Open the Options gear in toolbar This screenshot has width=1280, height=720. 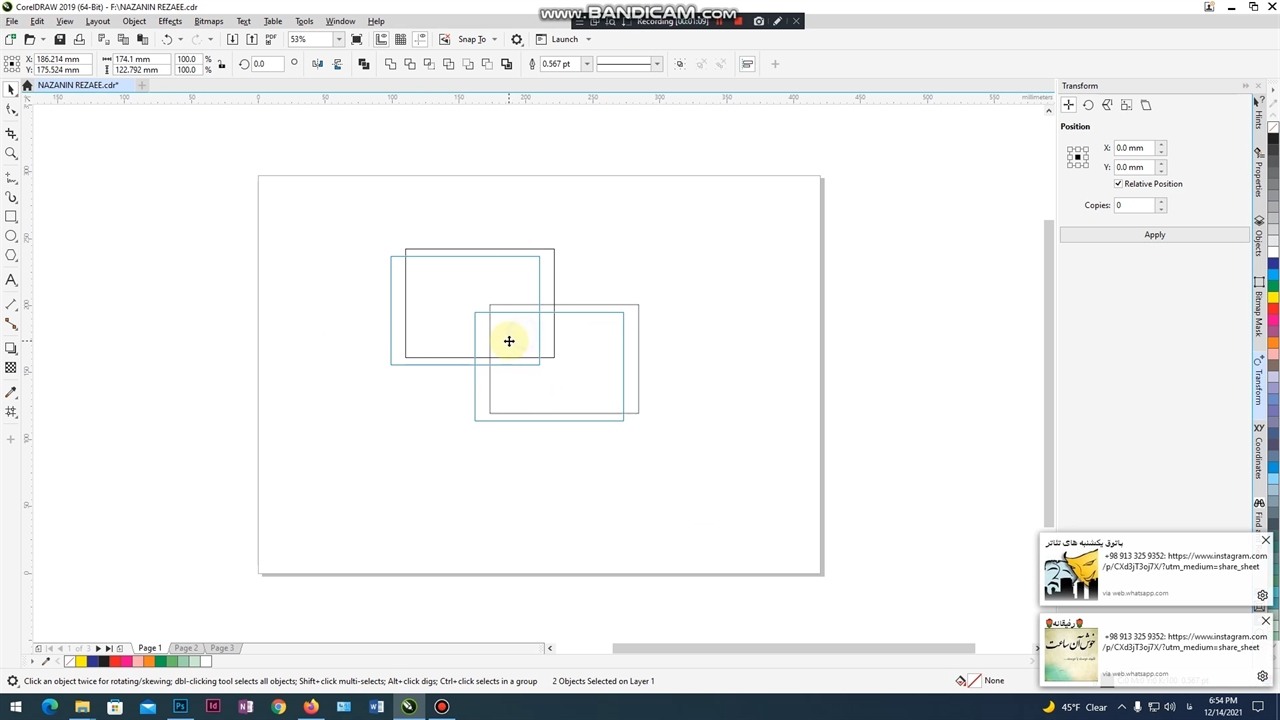click(517, 40)
